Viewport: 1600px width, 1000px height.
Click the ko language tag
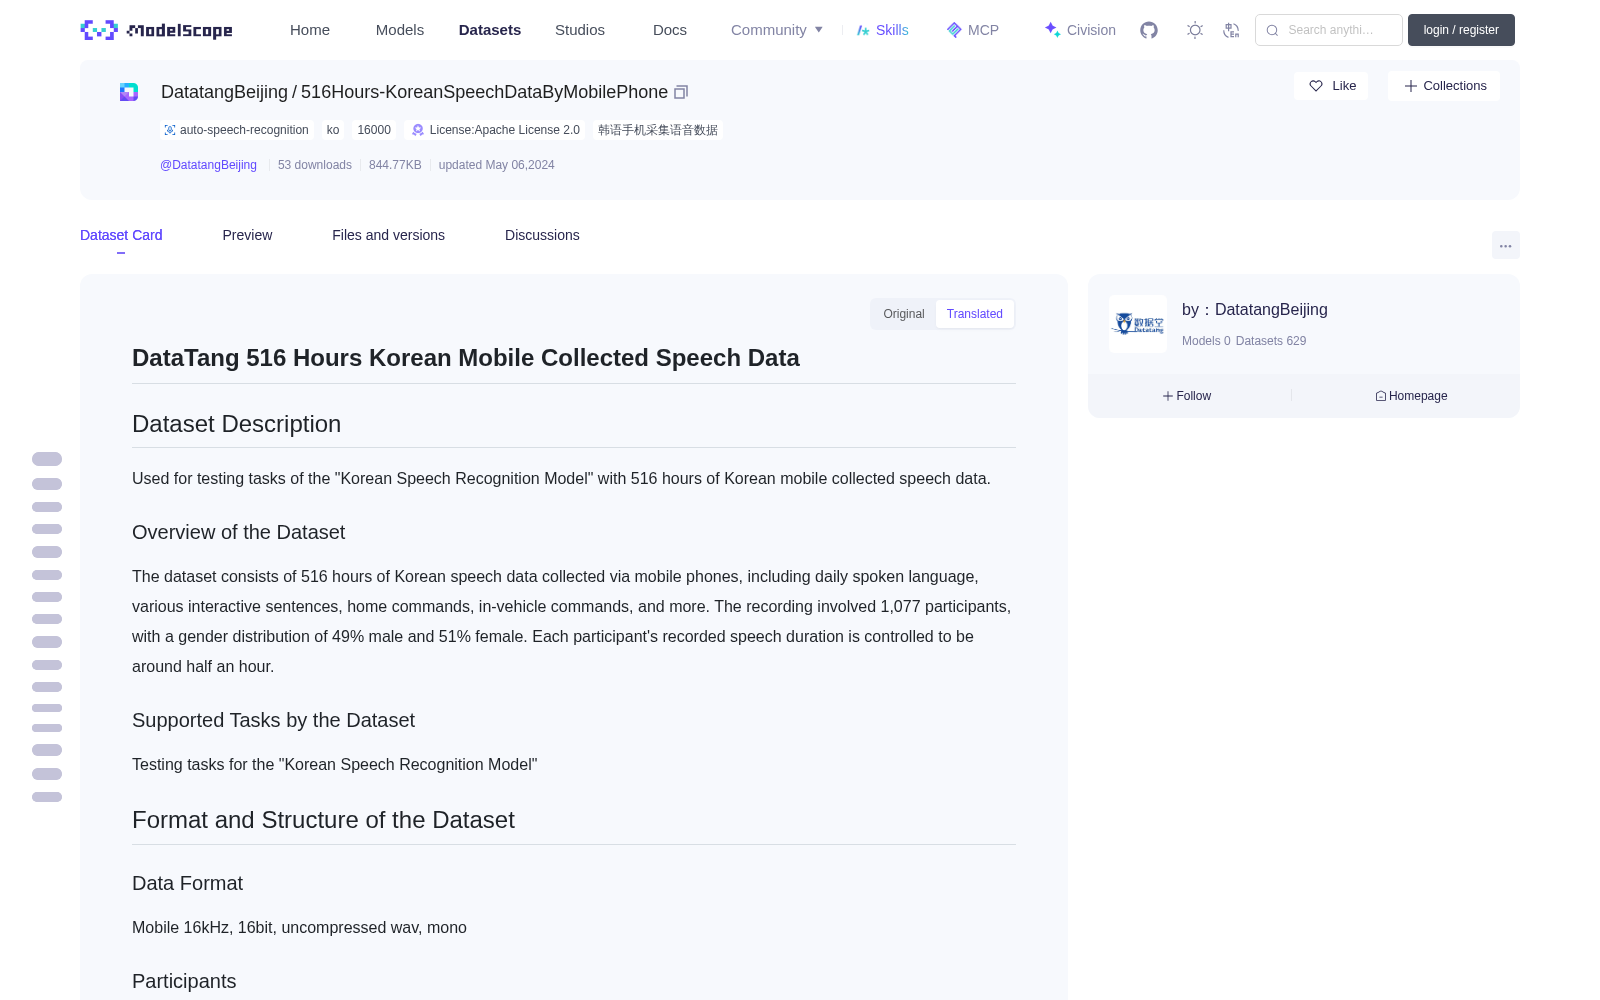333,130
